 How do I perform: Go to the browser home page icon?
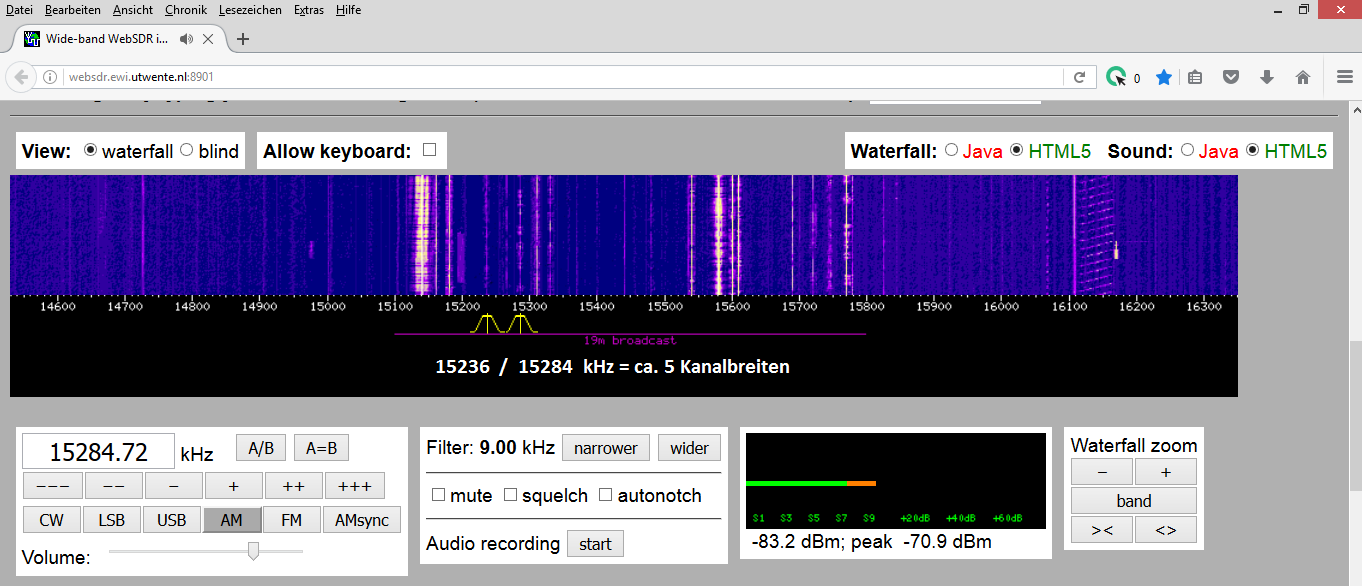pos(1302,77)
